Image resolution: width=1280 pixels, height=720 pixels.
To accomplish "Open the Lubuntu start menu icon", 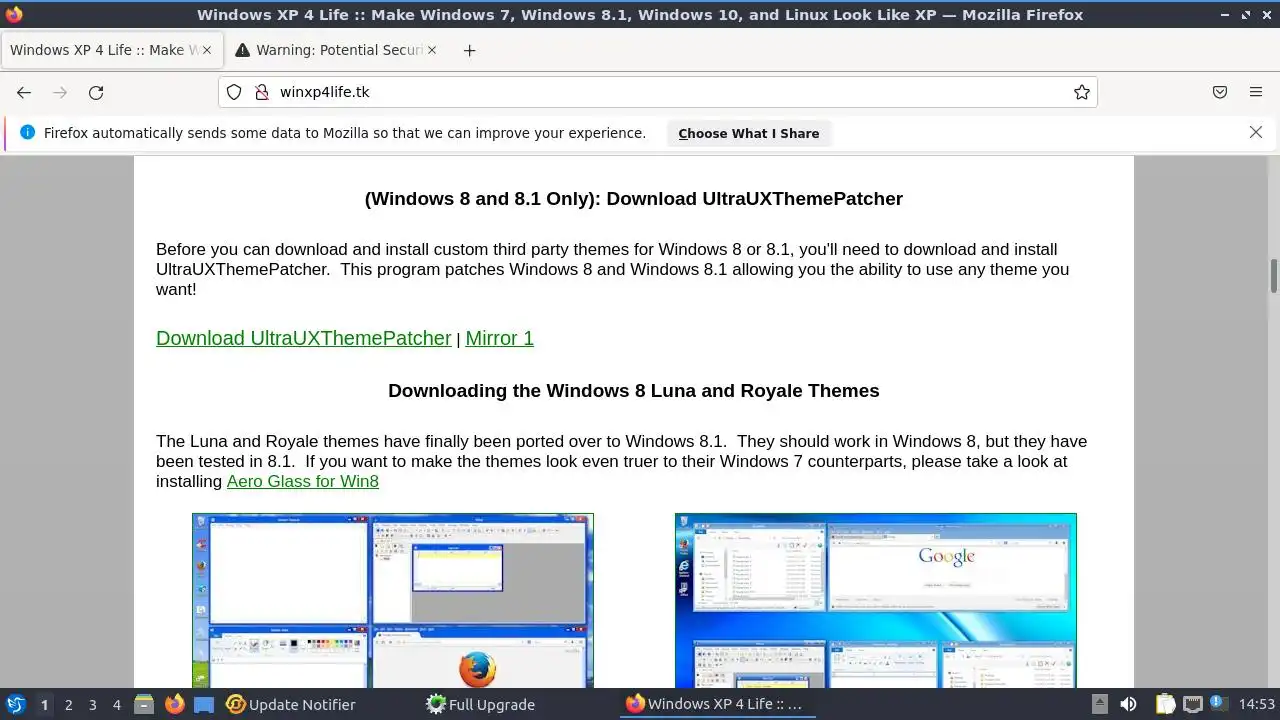I will point(15,704).
